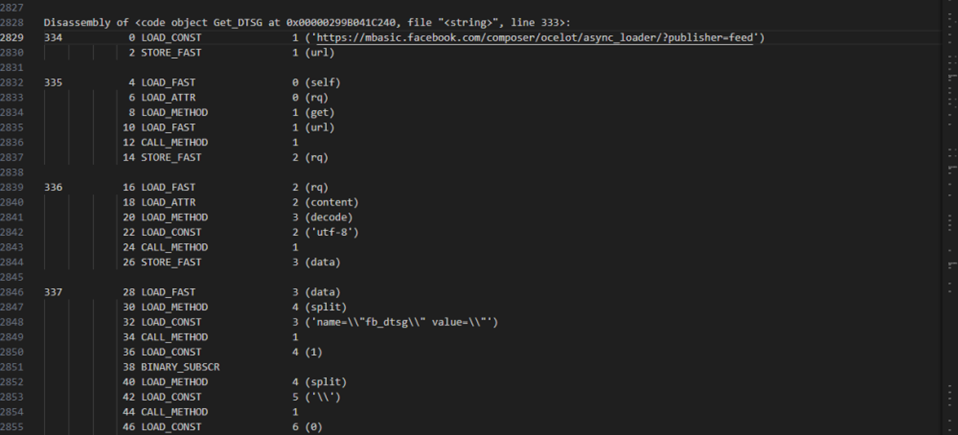The image size is (958, 435).
Task: Click line number 2855 in the gutter
Action: click(13, 427)
